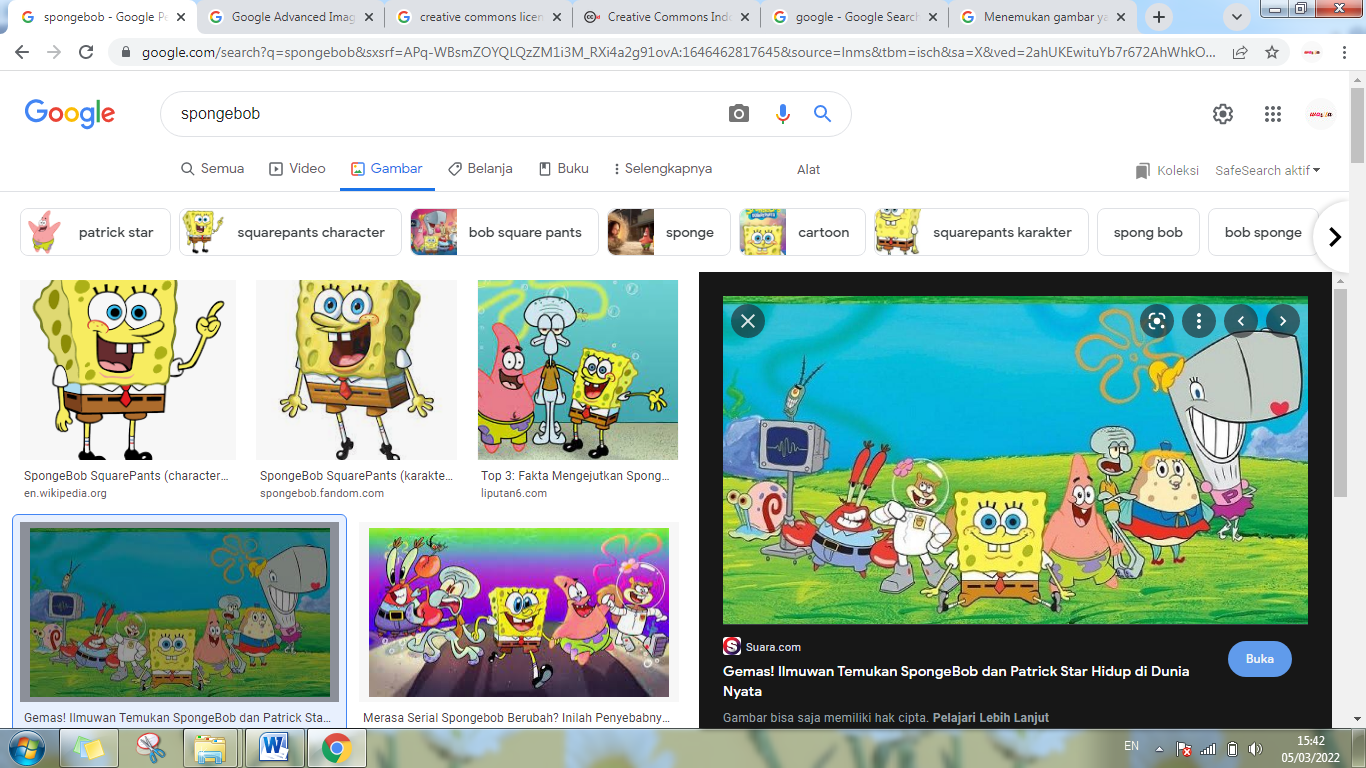
Task: Go to next image in preview
Action: (1283, 321)
